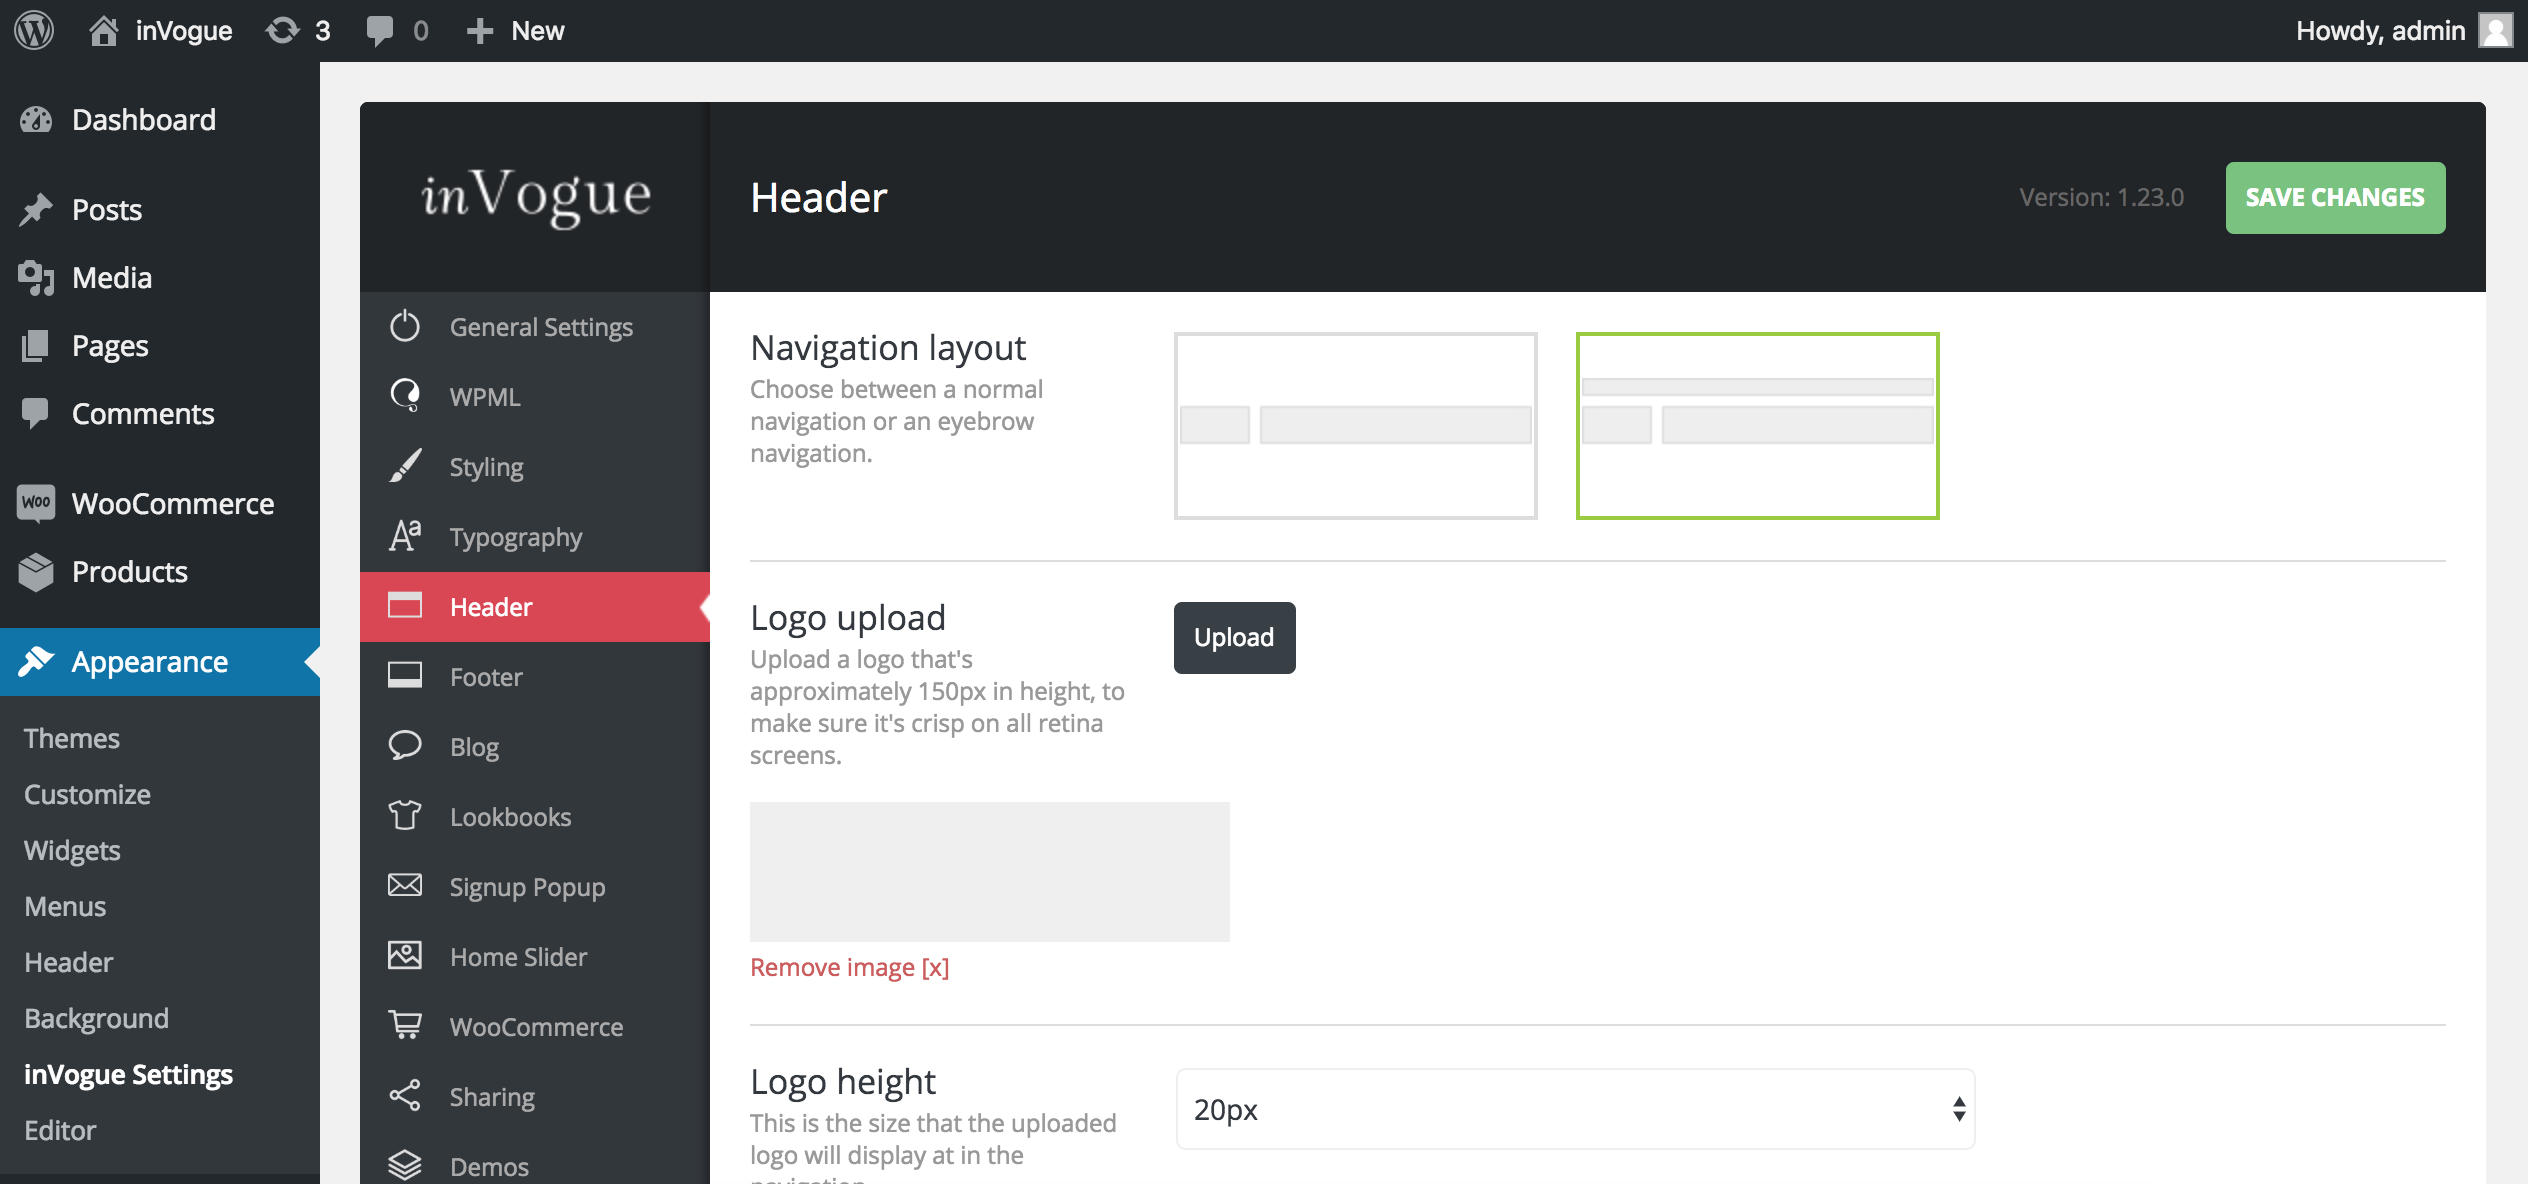Open the Home Slider settings section
Image resolution: width=2528 pixels, height=1184 pixels.
pyautogui.click(x=535, y=957)
